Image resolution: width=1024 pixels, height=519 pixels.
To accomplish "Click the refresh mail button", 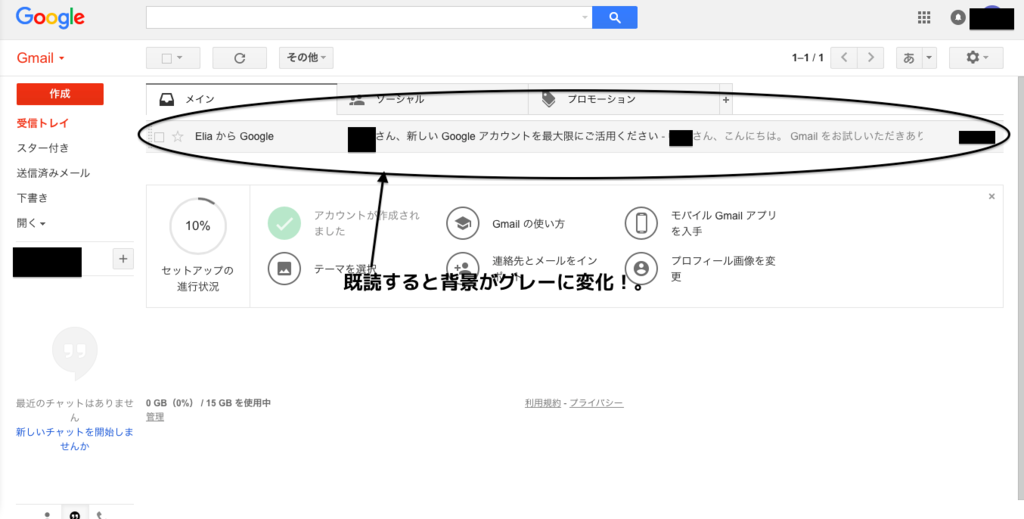I will (x=240, y=58).
